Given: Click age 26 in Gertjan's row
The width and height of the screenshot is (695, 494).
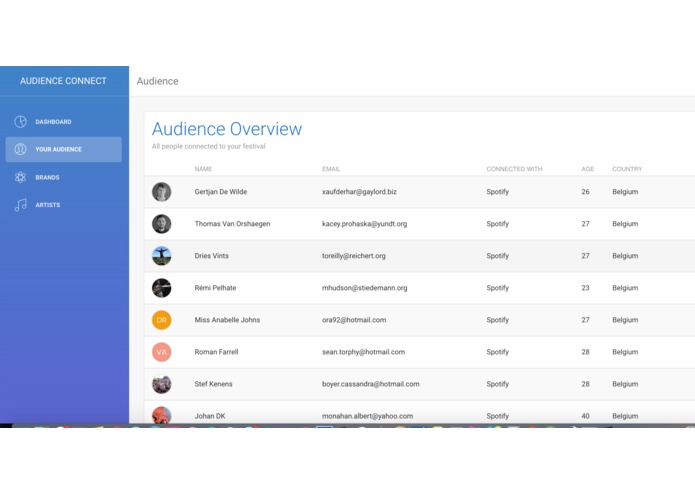Looking at the screenshot, I should point(586,192).
